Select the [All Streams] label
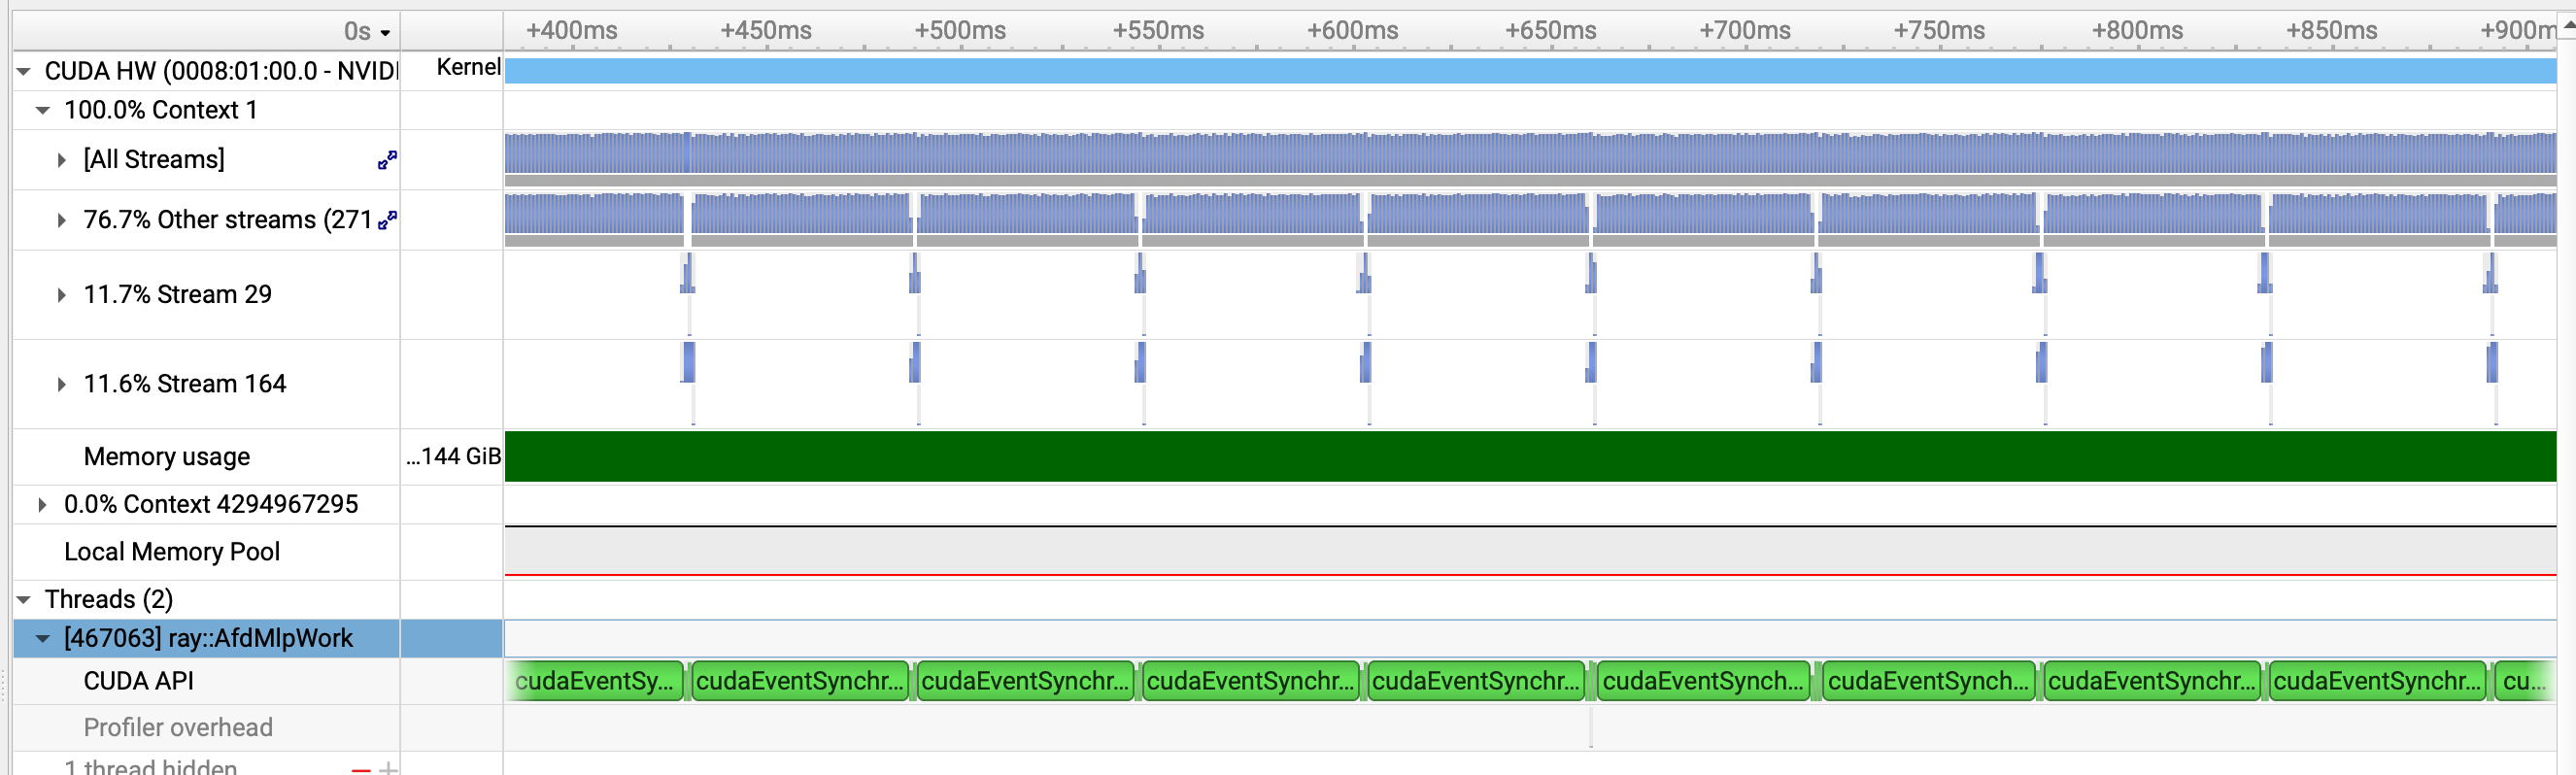Viewport: 2576px width, 775px height. [154, 160]
